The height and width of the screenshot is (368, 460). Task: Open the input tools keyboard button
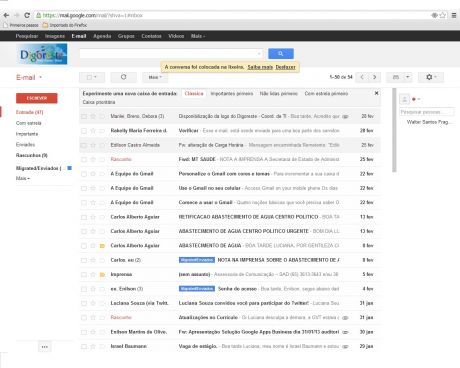pos(396,77)
